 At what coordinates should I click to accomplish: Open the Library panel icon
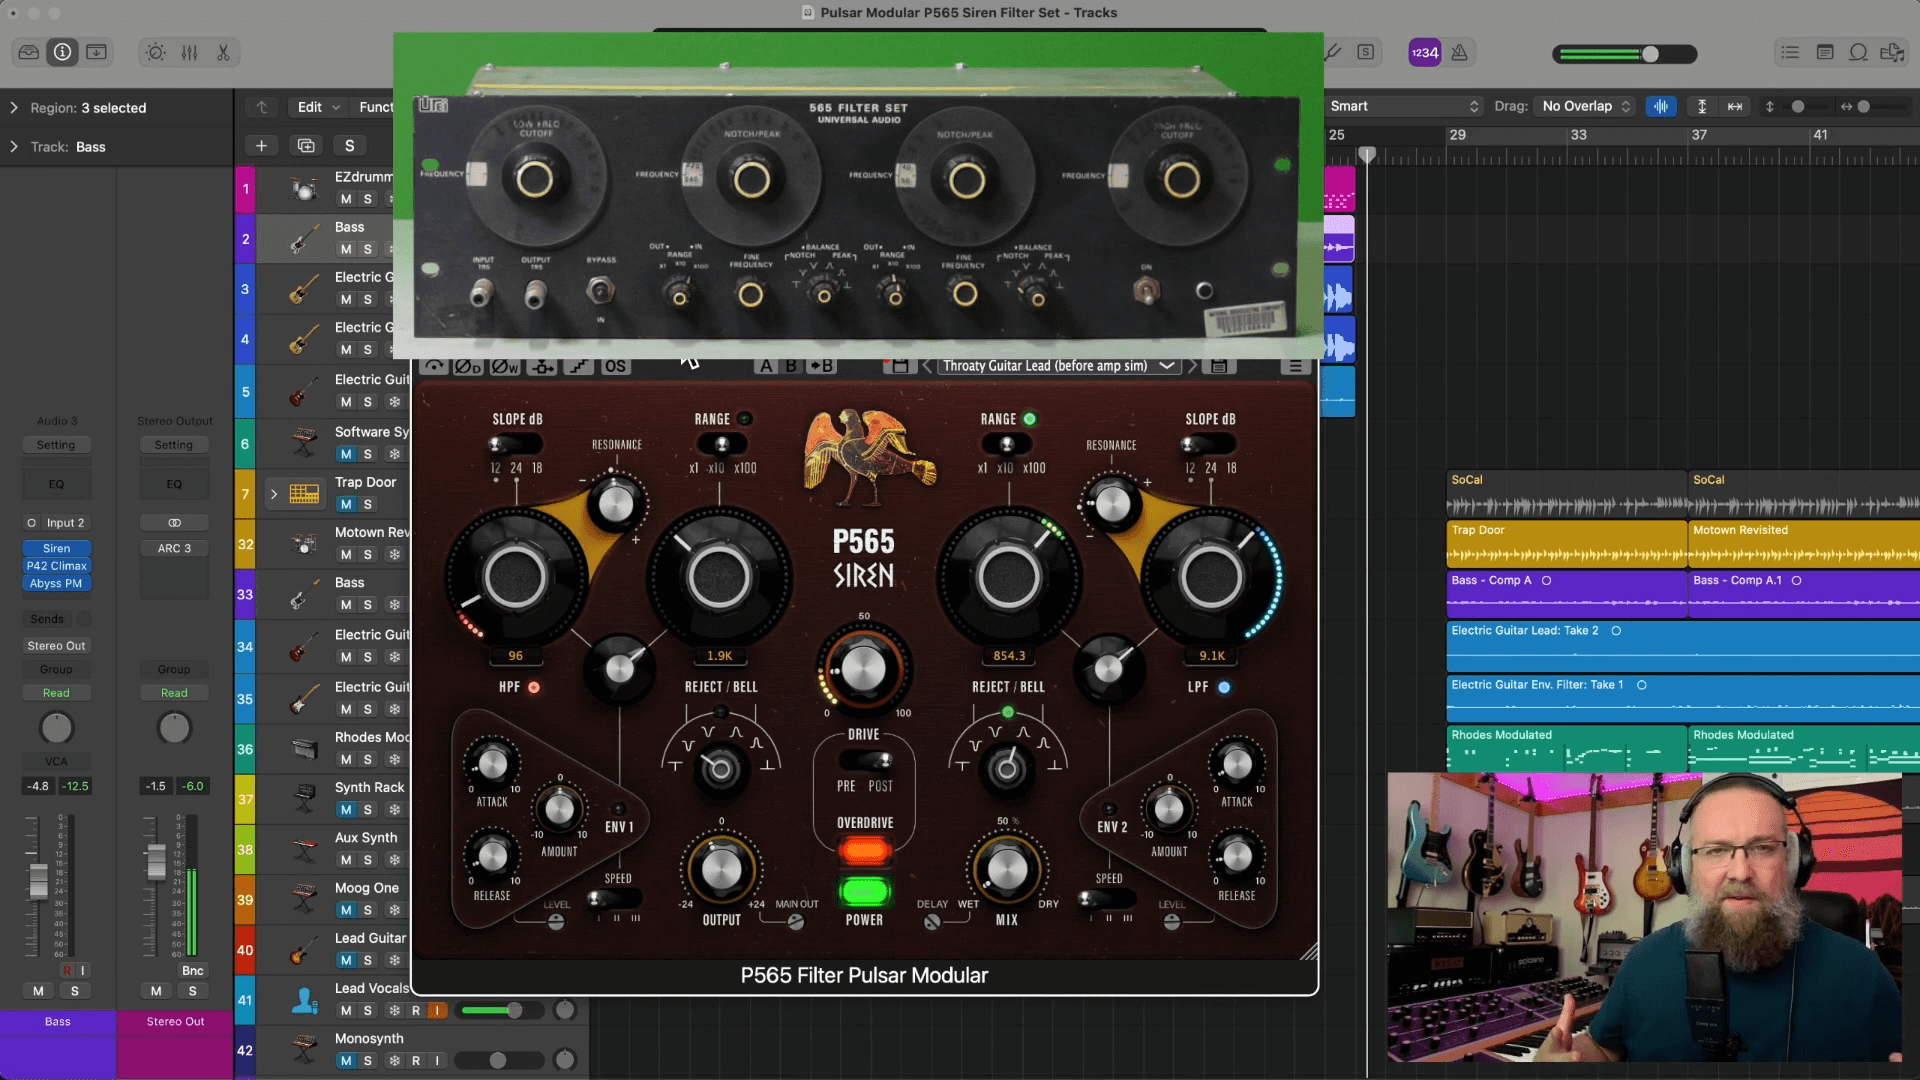pos(29,52)
